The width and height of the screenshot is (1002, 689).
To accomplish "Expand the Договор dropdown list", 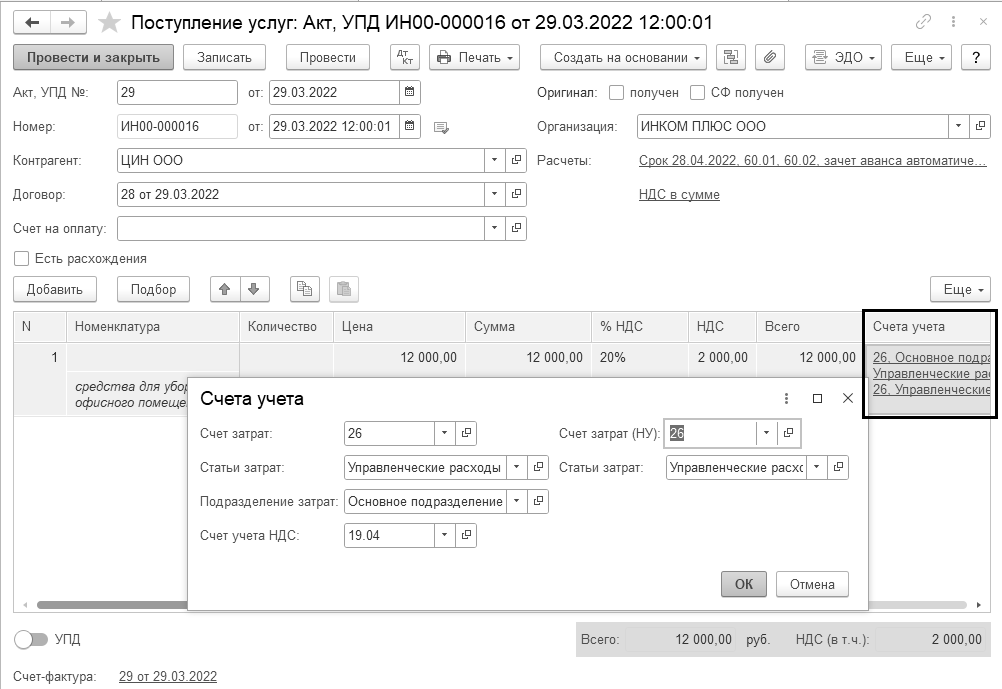I will pyautogui.click(x=494, y=194).
